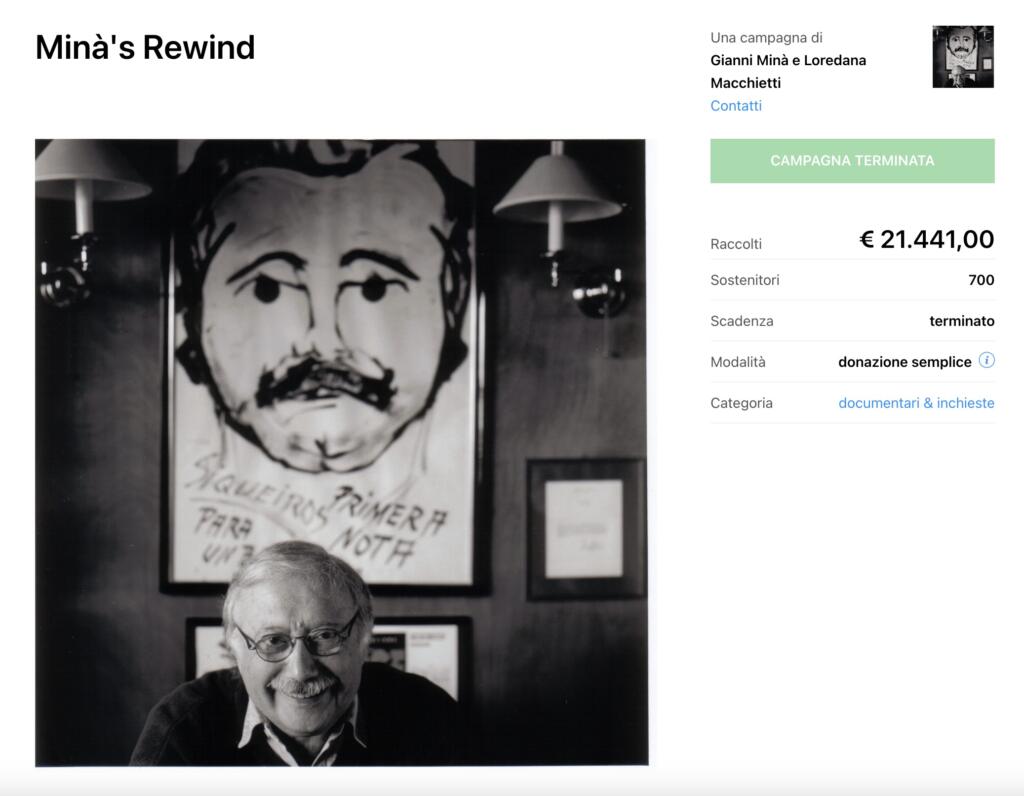
Task: Open the documentari & inchieste category link
Action: point(916,403)
